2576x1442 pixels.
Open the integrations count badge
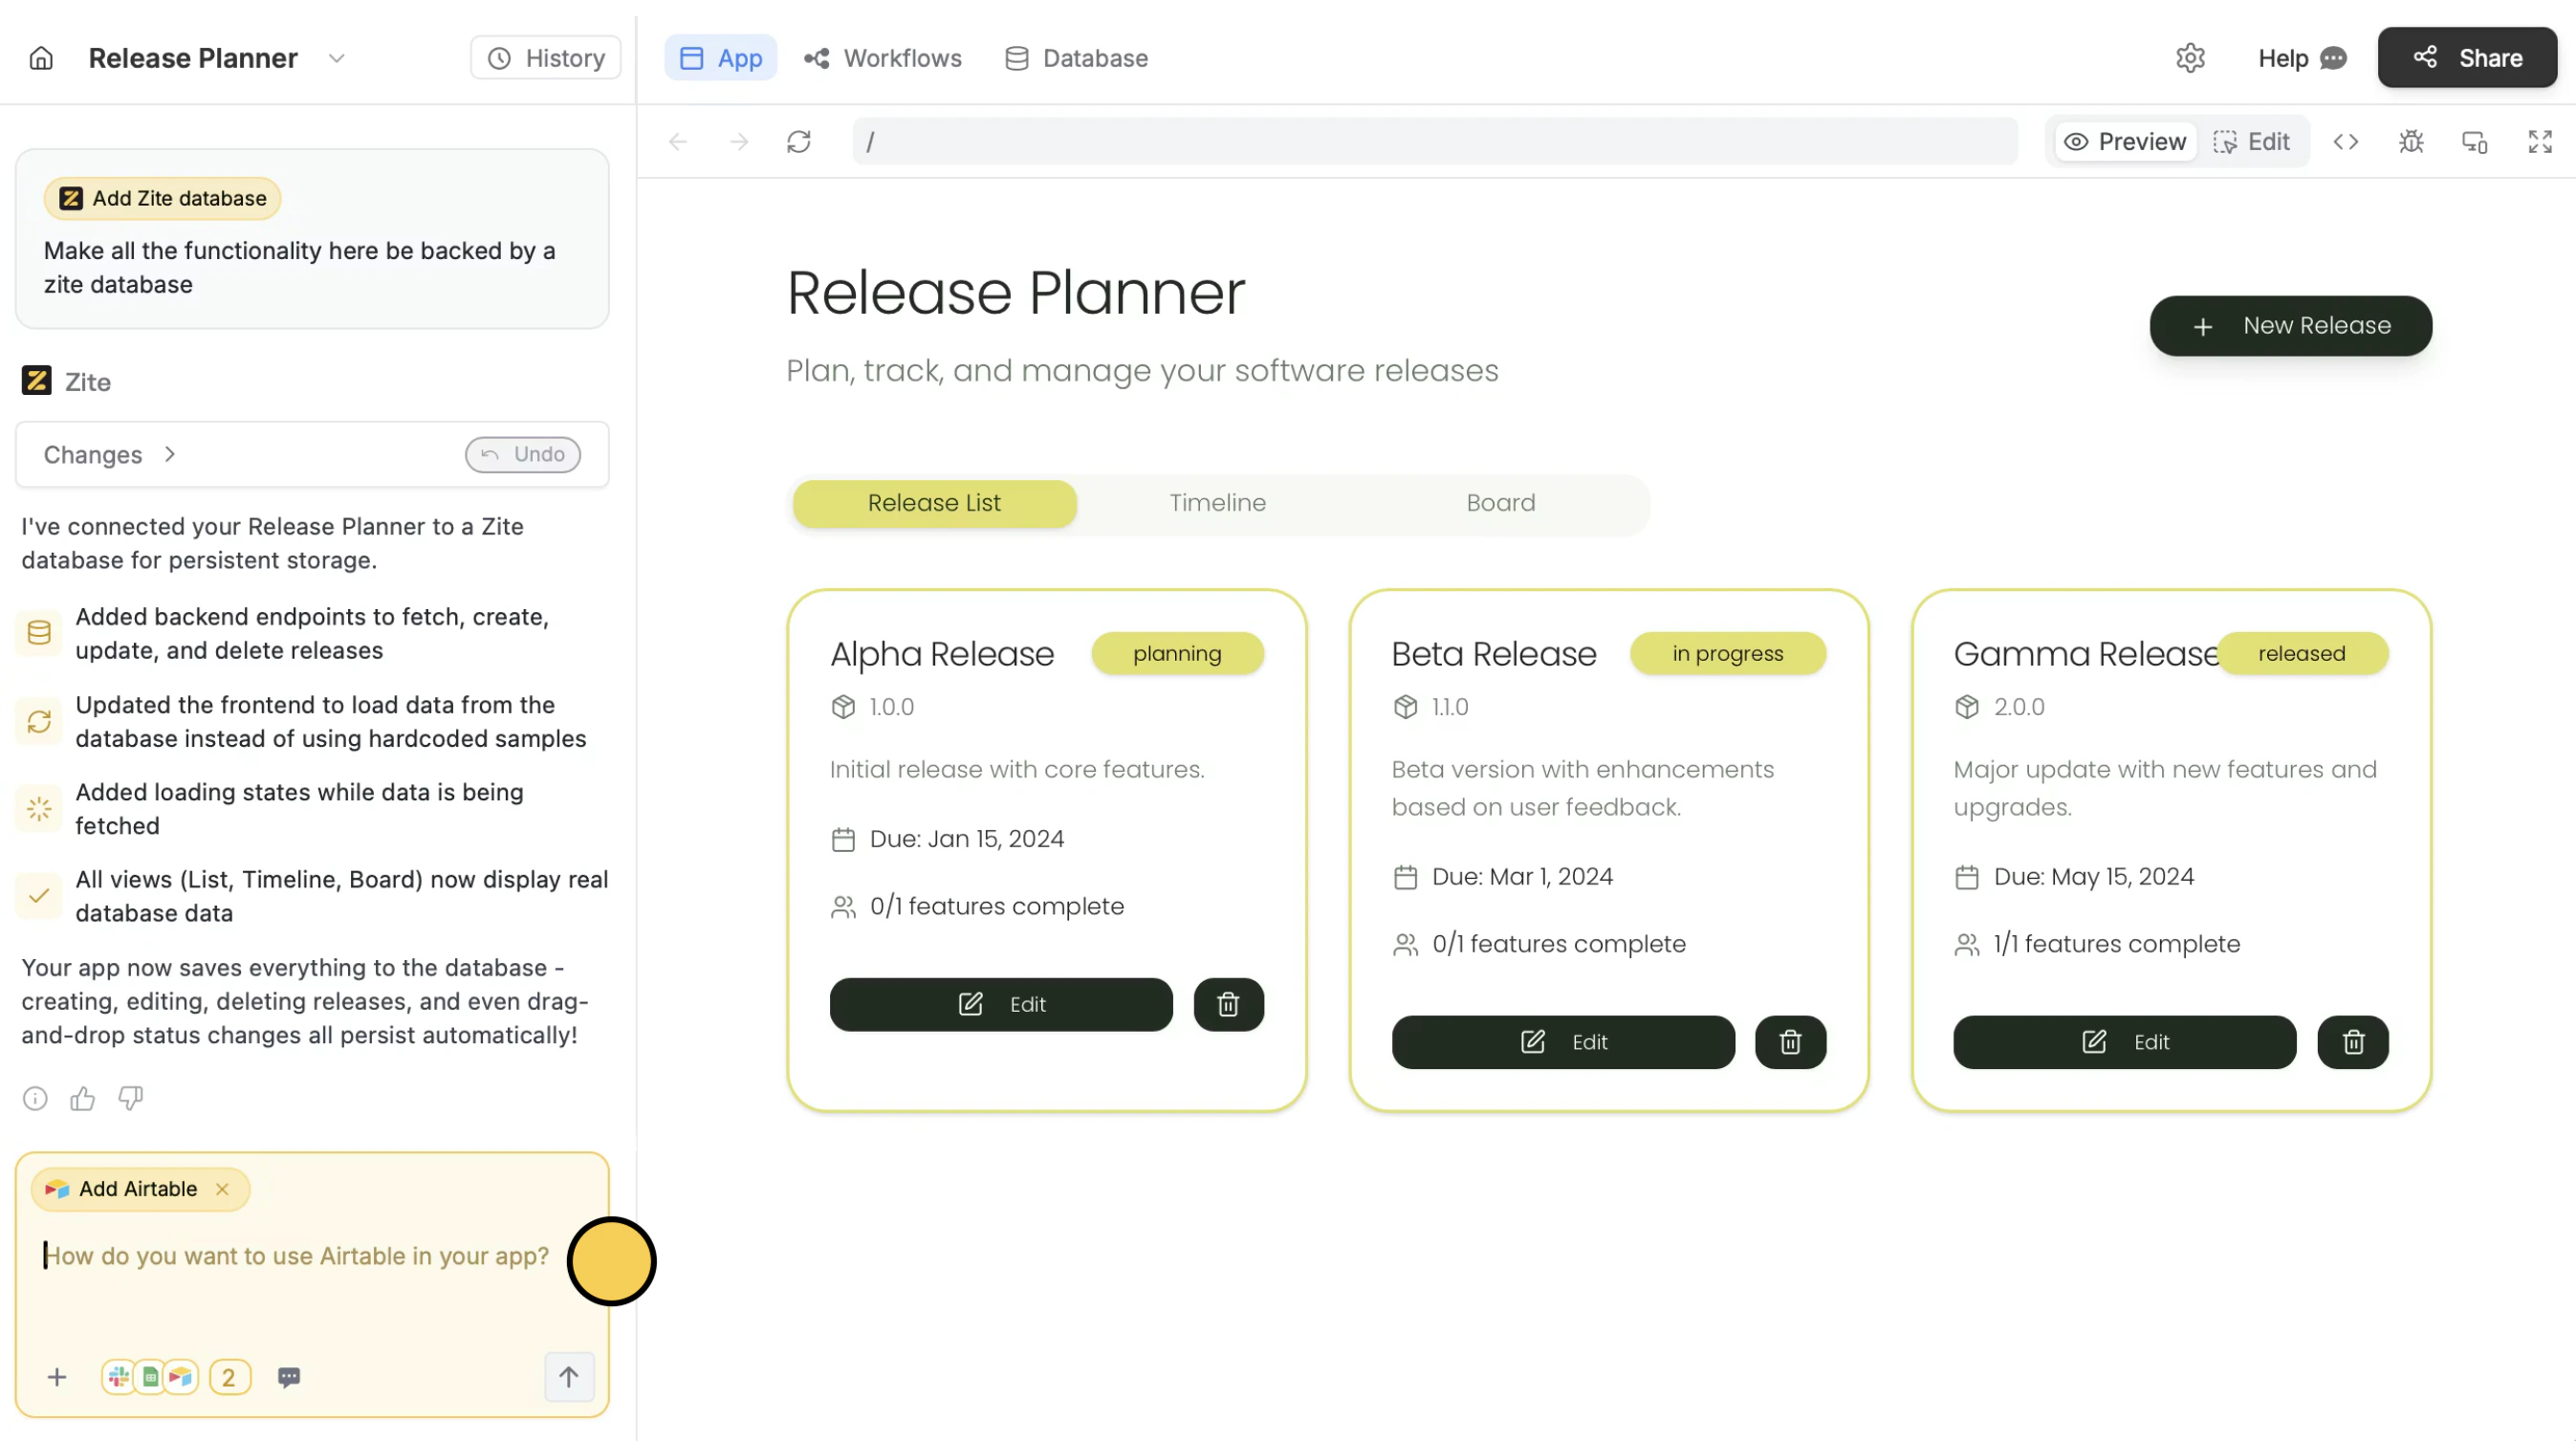229,1378
